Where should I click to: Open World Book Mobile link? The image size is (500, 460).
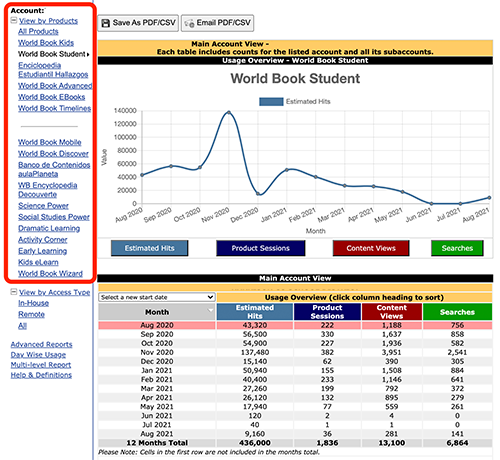click(x=50, y=142)
